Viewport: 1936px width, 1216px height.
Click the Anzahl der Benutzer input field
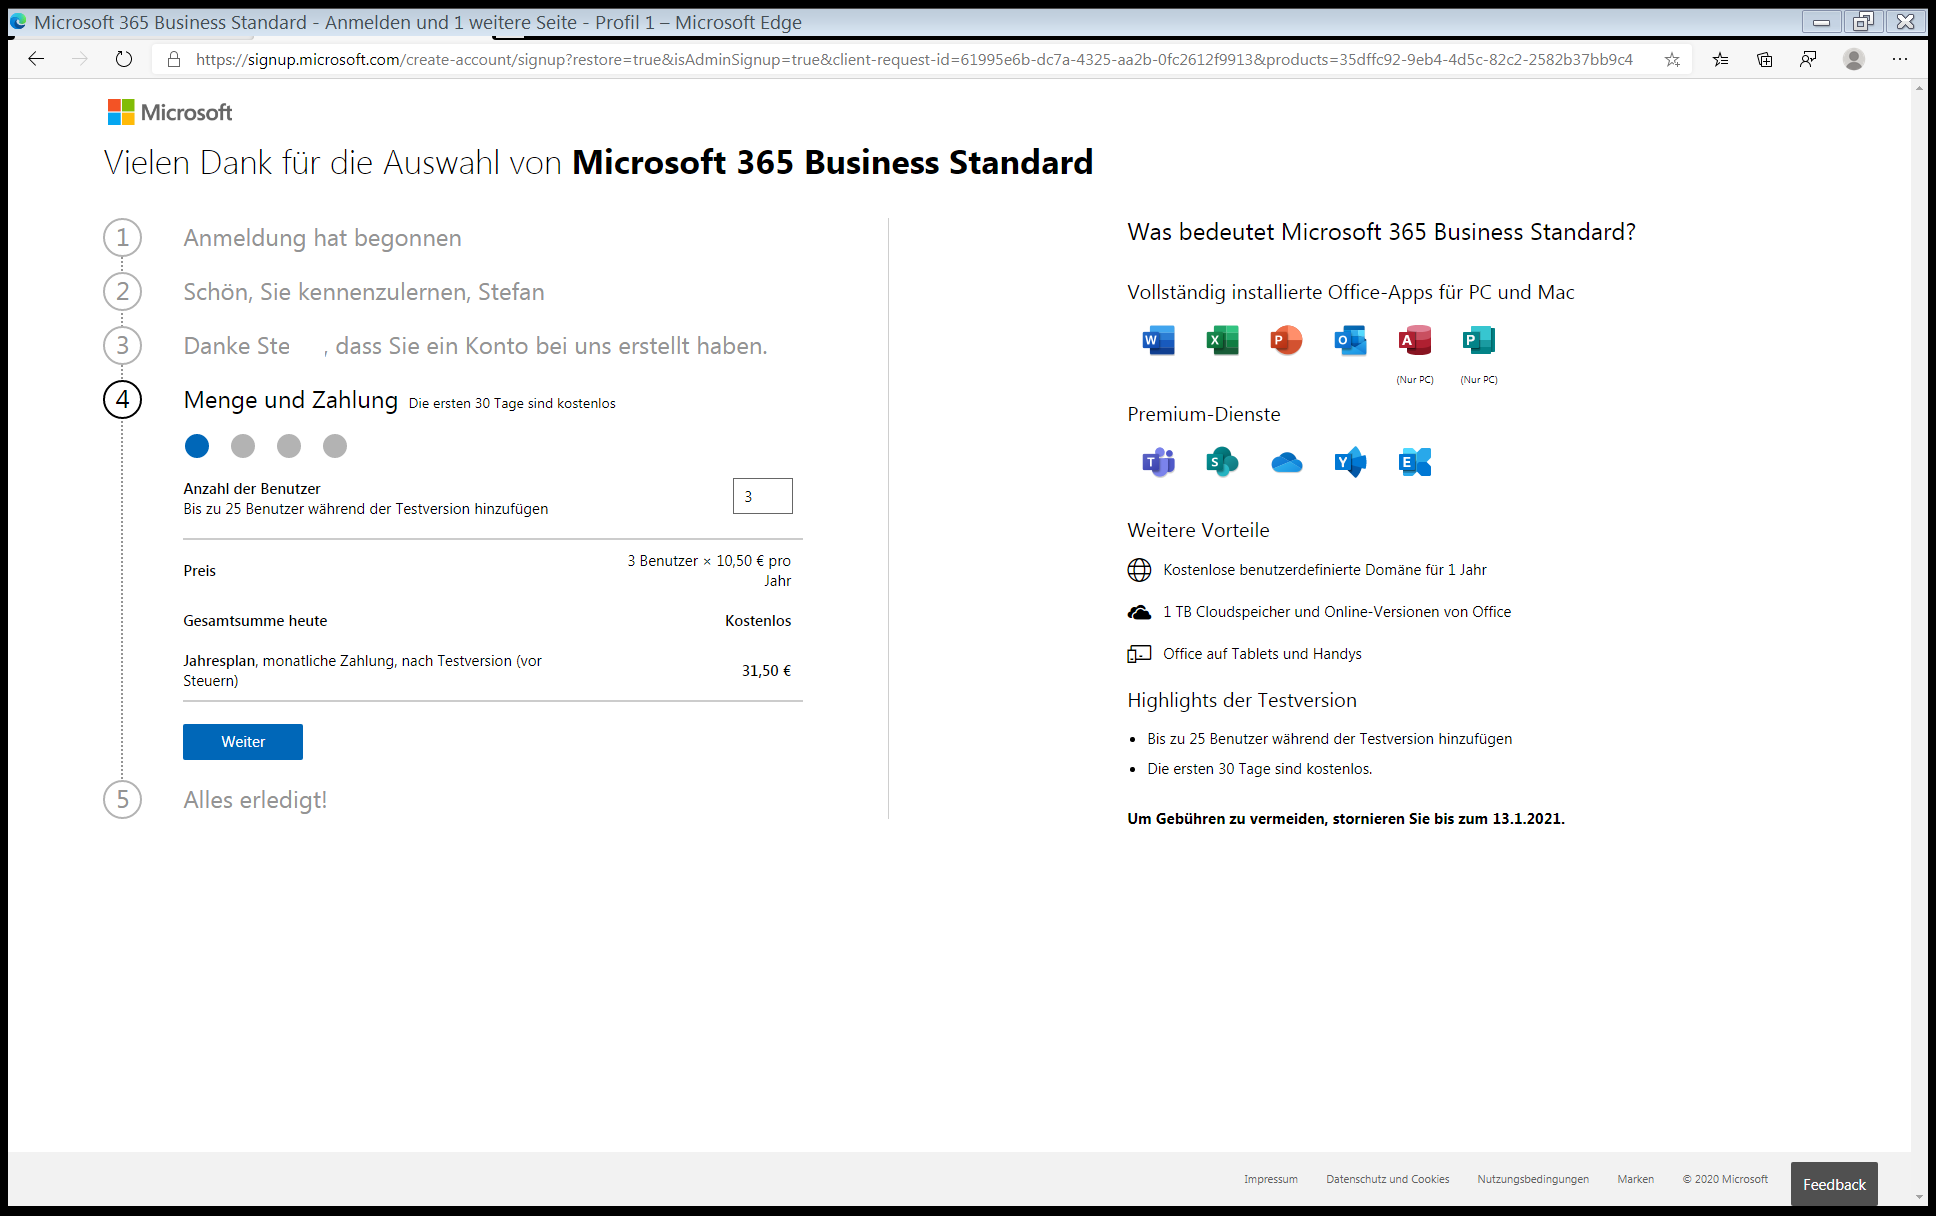tap(762, 496)
